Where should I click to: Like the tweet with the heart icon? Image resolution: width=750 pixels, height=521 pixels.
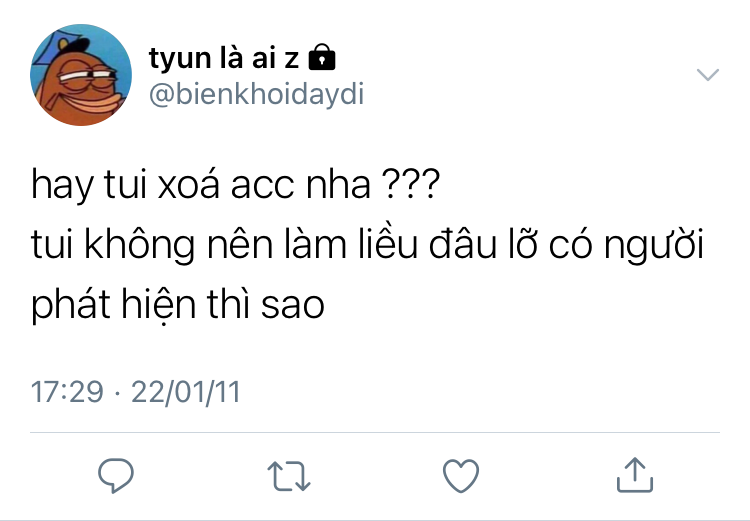461,476
